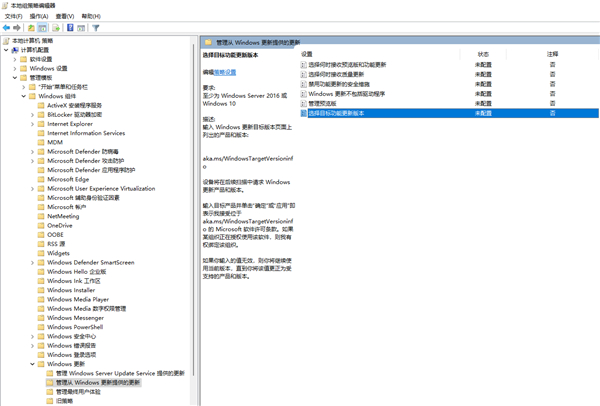The width and height of the screenshot is (600, 406).
Task: Click the 策略设置 edit link
Action: click(224, 73)
